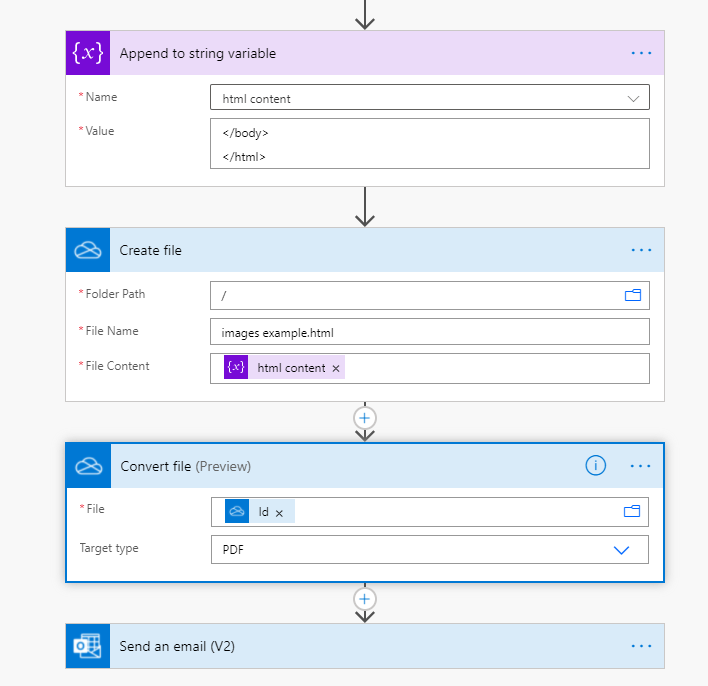The height and width of the screenshot is (686, 708).
Task: Click the File Name field images example.html
Action: tap(429, 331)
